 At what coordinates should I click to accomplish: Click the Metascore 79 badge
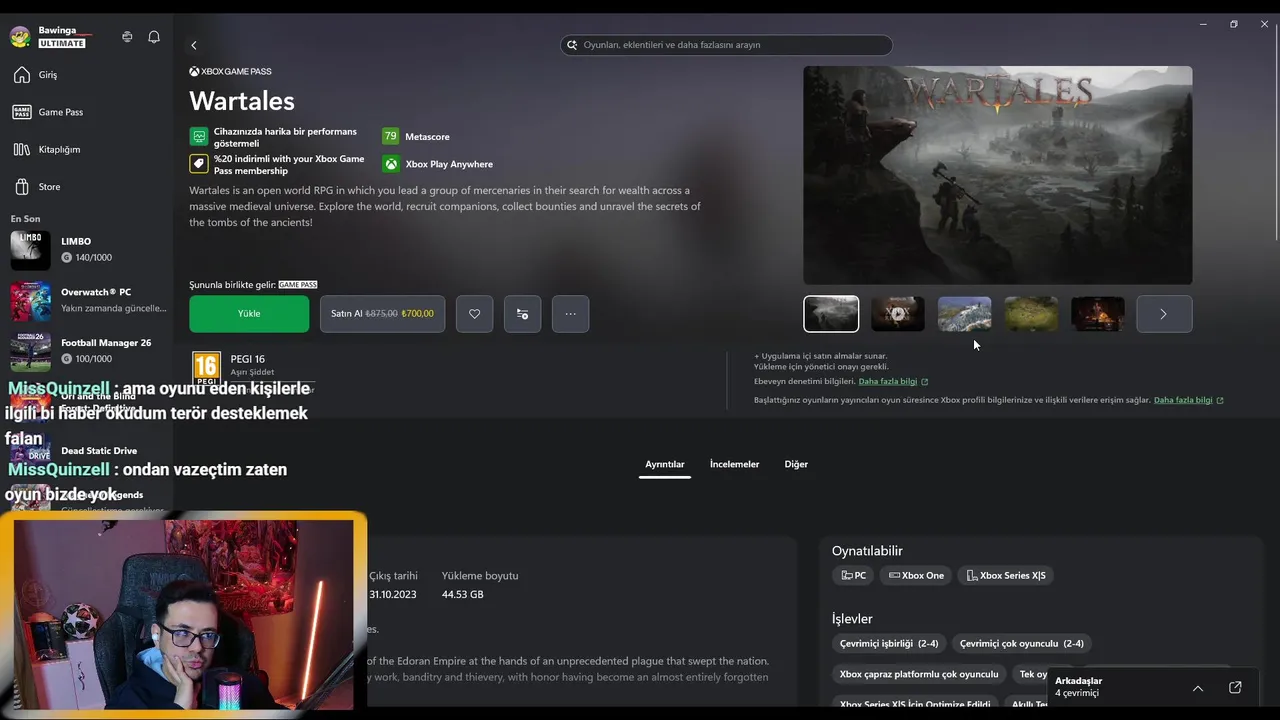click(390, 136)
